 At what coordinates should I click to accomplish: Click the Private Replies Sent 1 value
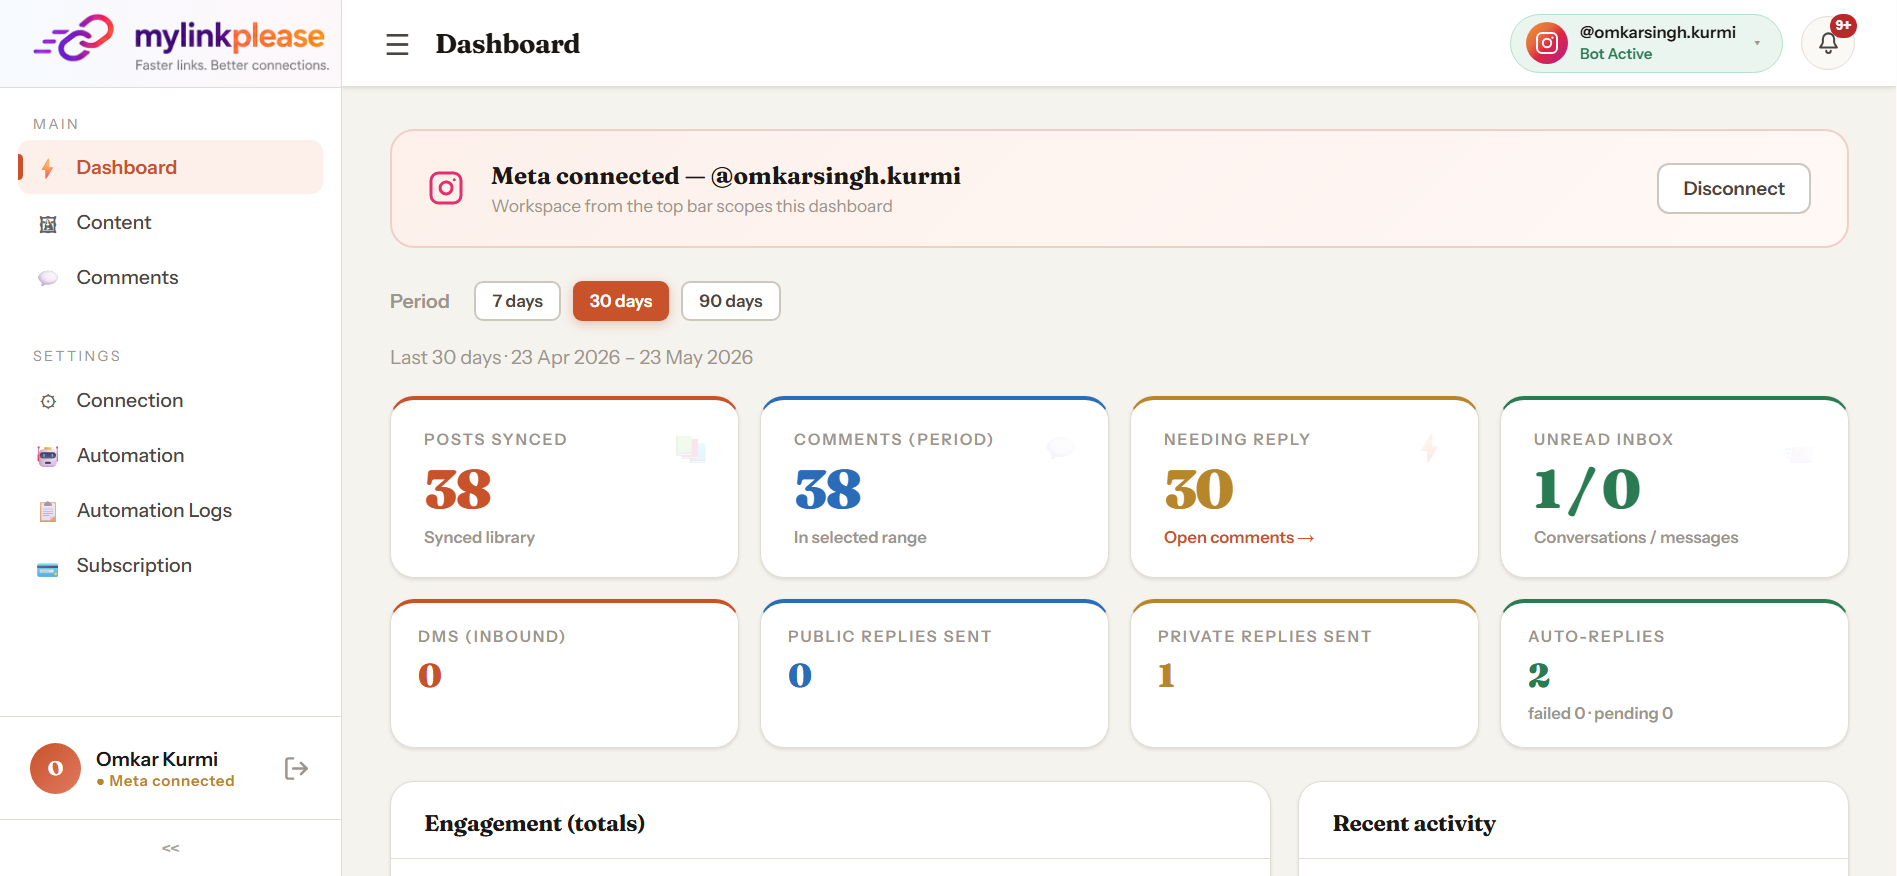click(x=1166, y=675)
